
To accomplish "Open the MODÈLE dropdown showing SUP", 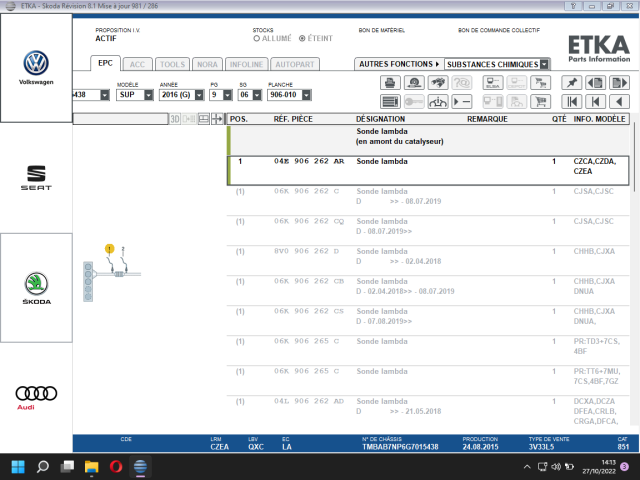I will point(149,95).
